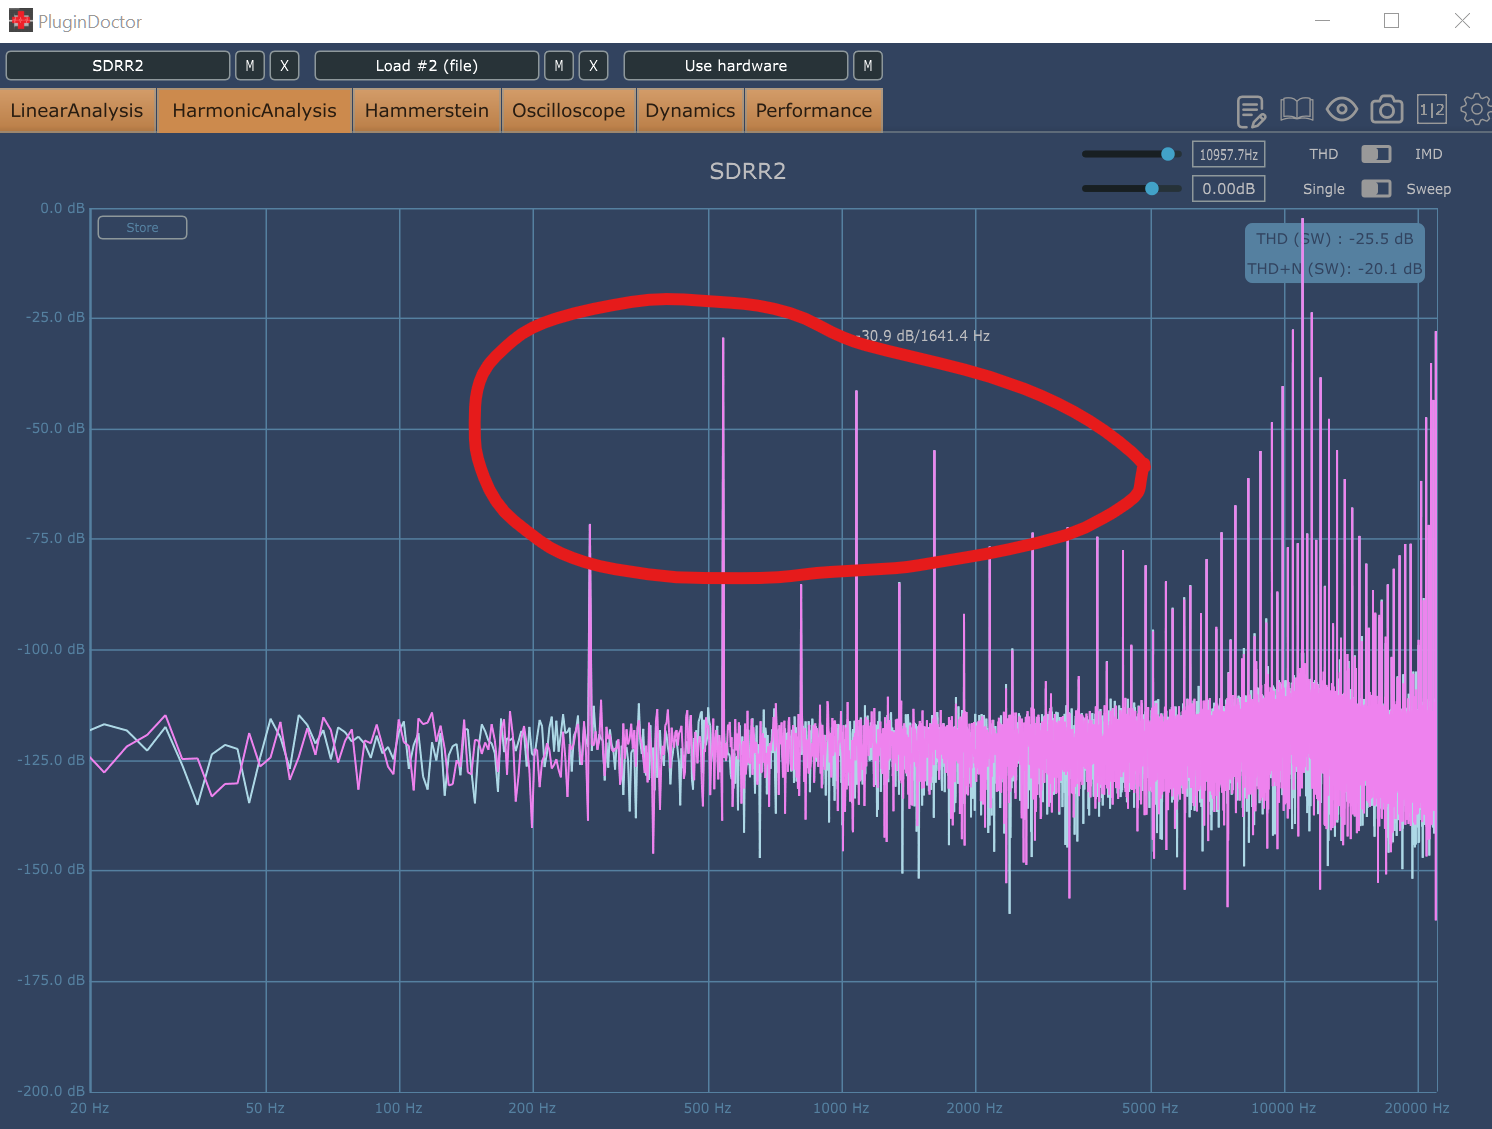Switch to the LinearAnalysis tab
1492x1129 pixels.
click(x=77, y=111)
